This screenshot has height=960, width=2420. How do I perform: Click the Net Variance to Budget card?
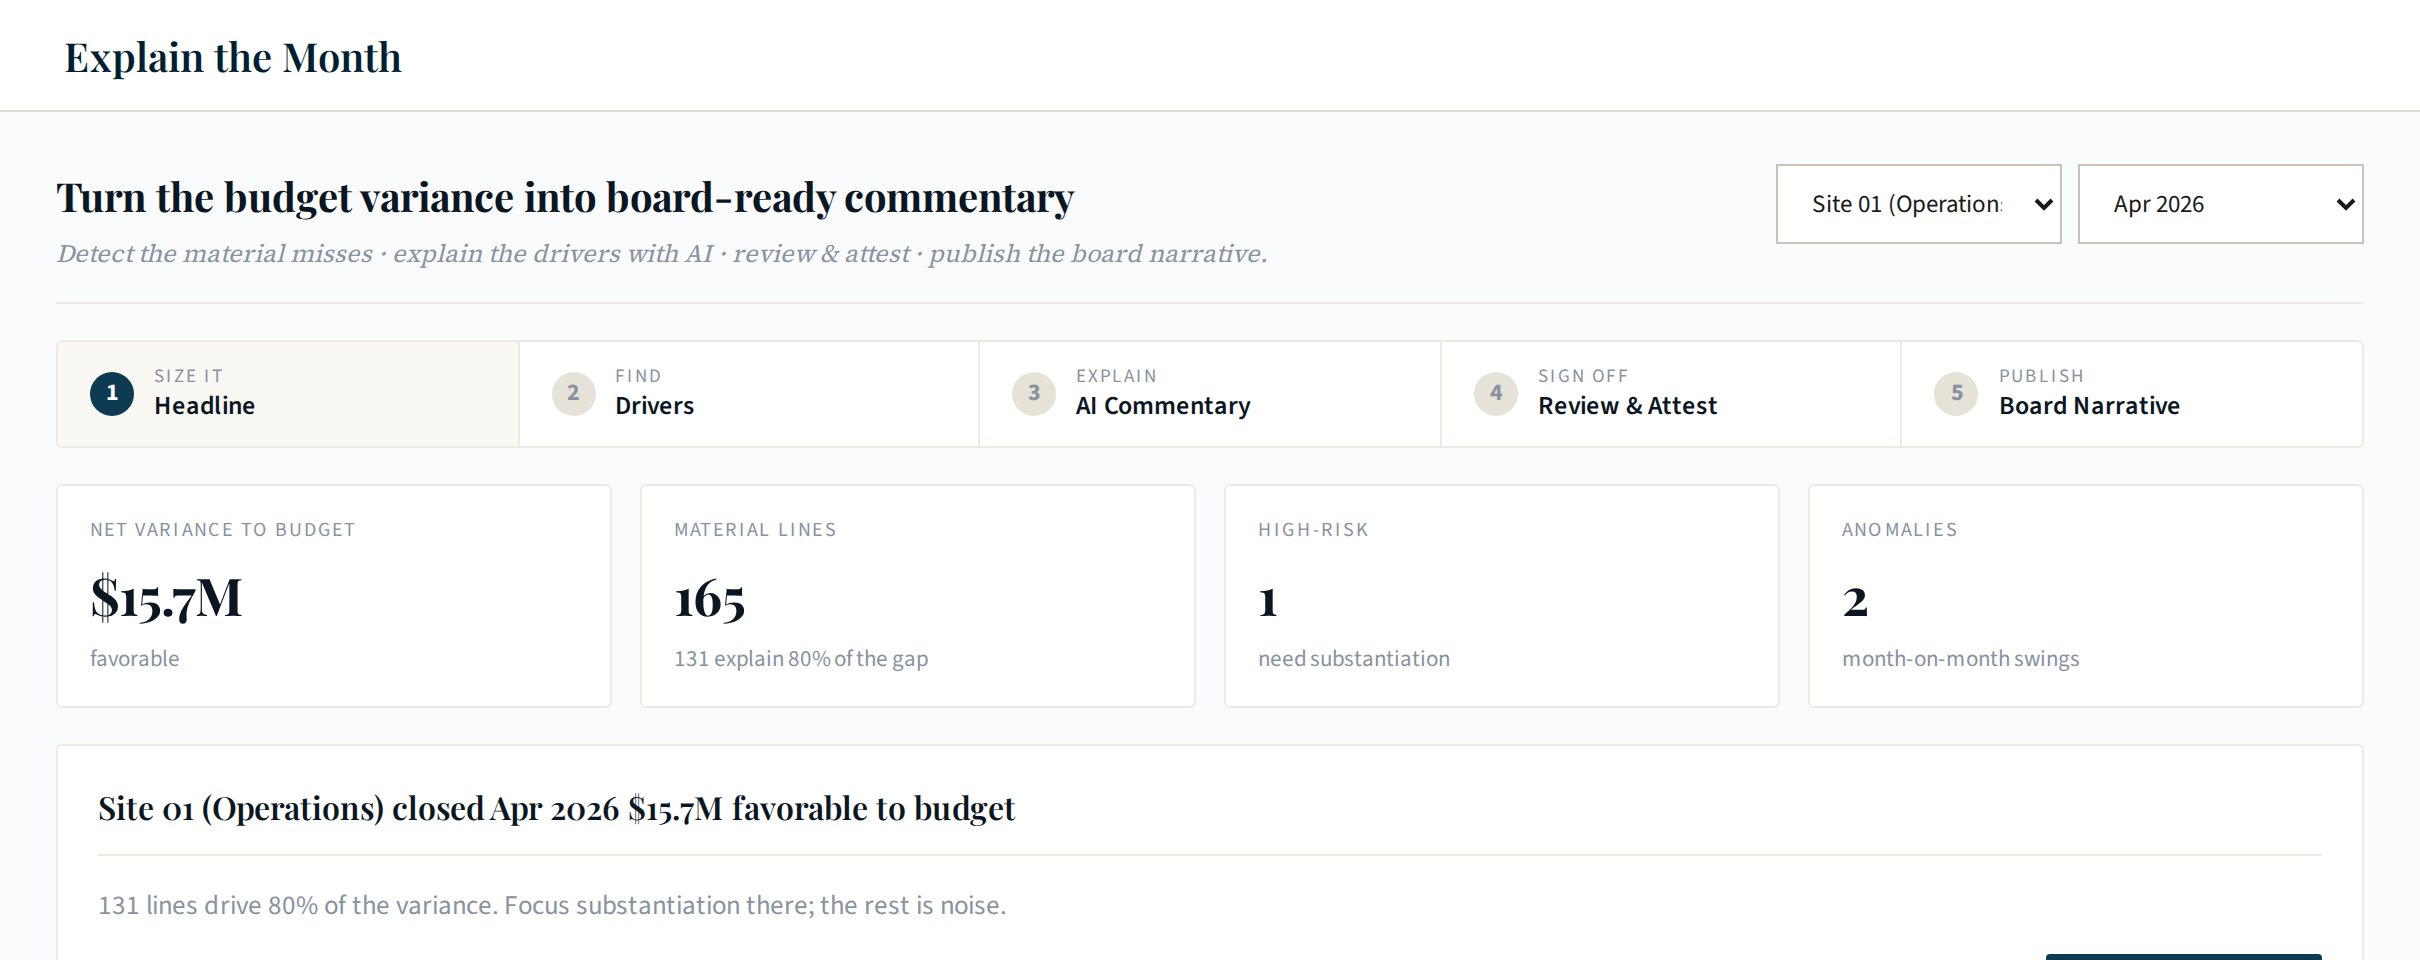pos(334,596)
